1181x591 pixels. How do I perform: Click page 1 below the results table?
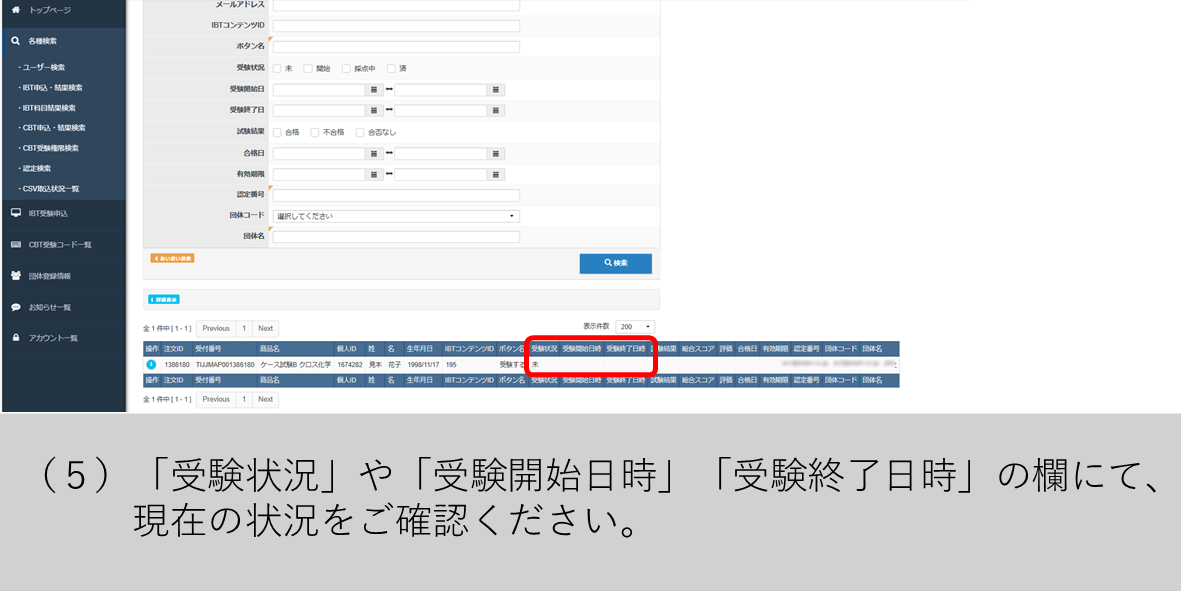[x=244, y=400]
